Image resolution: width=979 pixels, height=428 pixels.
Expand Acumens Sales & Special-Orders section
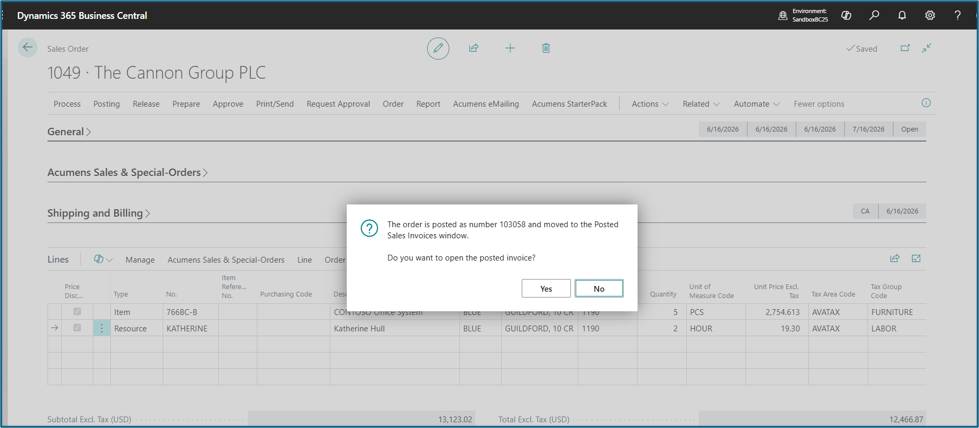point(127,172)
